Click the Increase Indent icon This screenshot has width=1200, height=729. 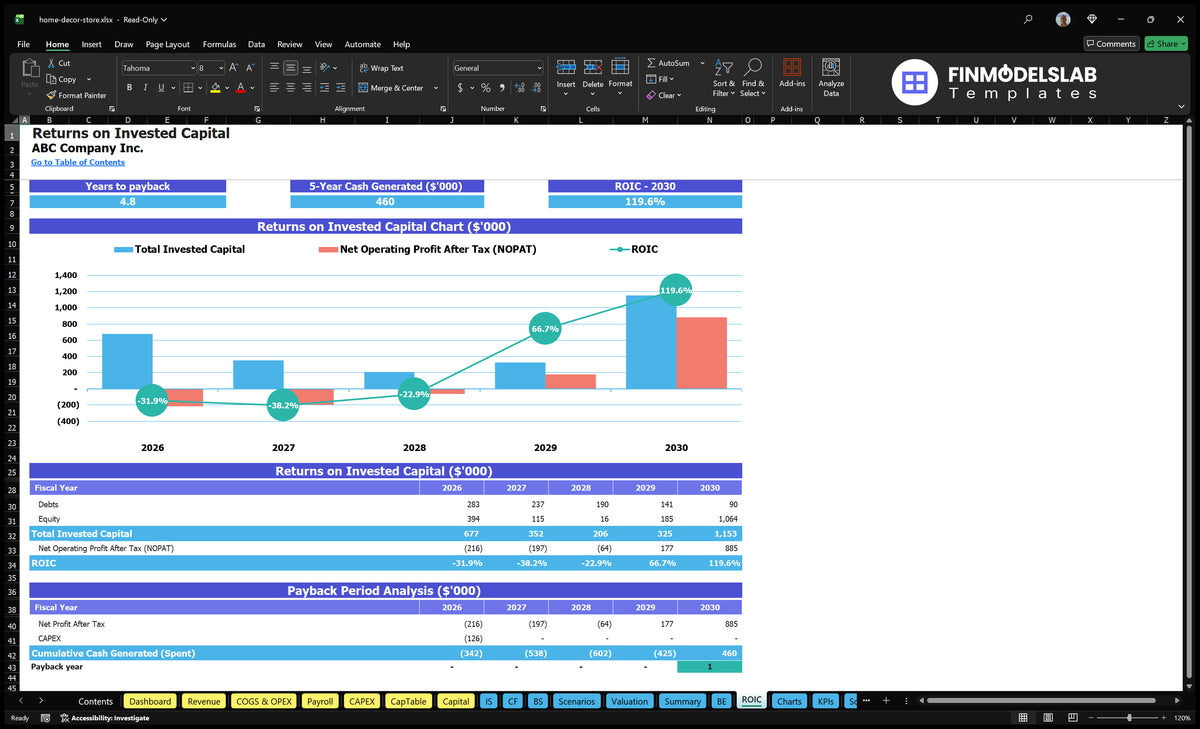[x=342, y=88]
